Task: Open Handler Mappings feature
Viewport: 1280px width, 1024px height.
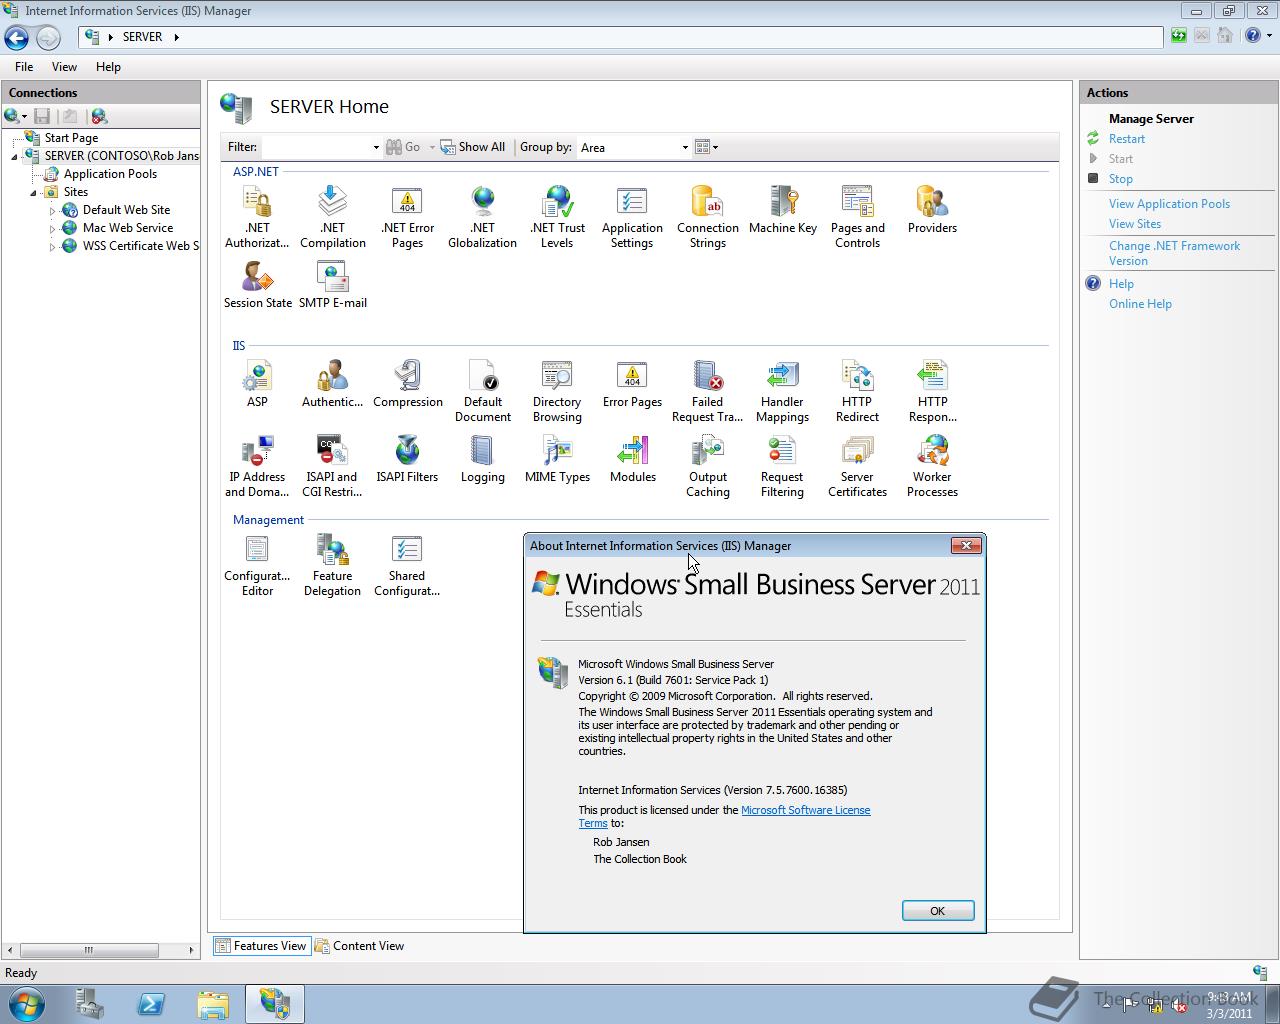Action: point(782,391)
